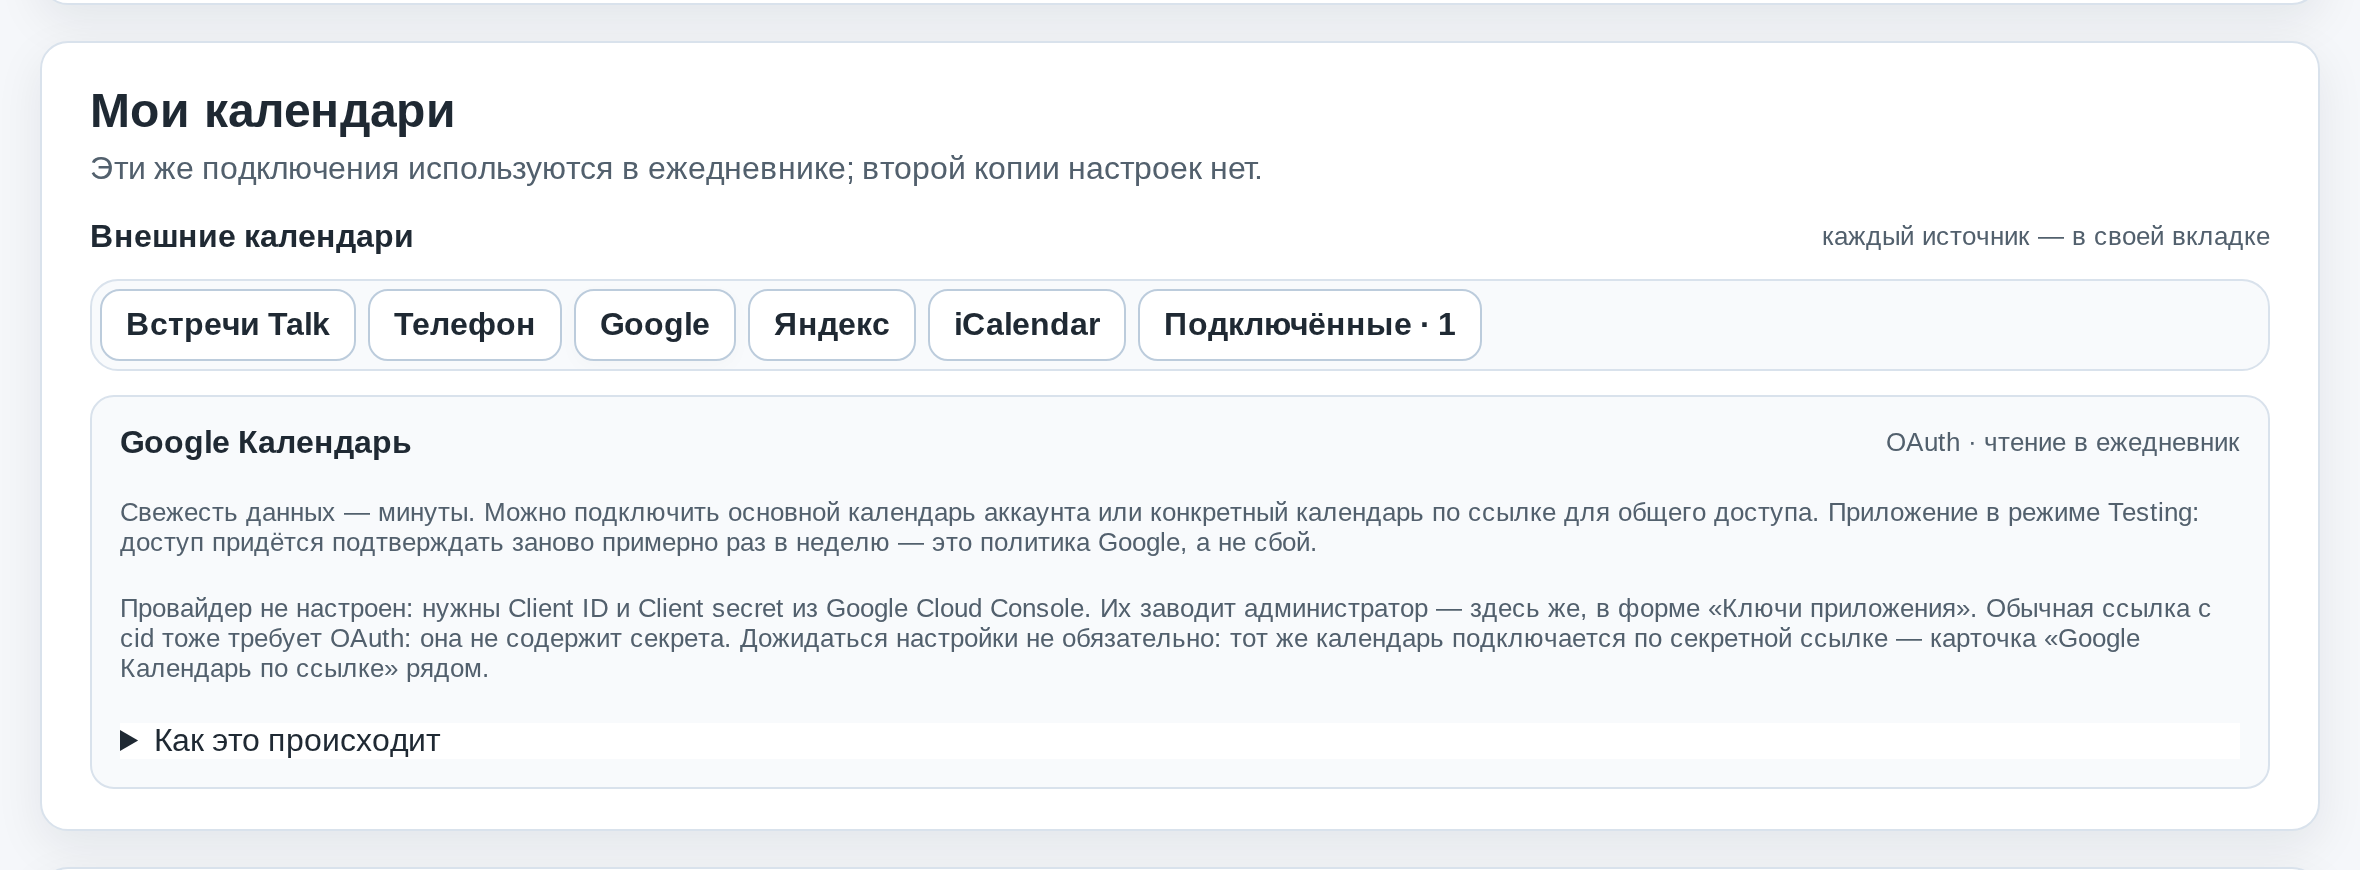Open the Яндекс tab

[x=832, y=325]
